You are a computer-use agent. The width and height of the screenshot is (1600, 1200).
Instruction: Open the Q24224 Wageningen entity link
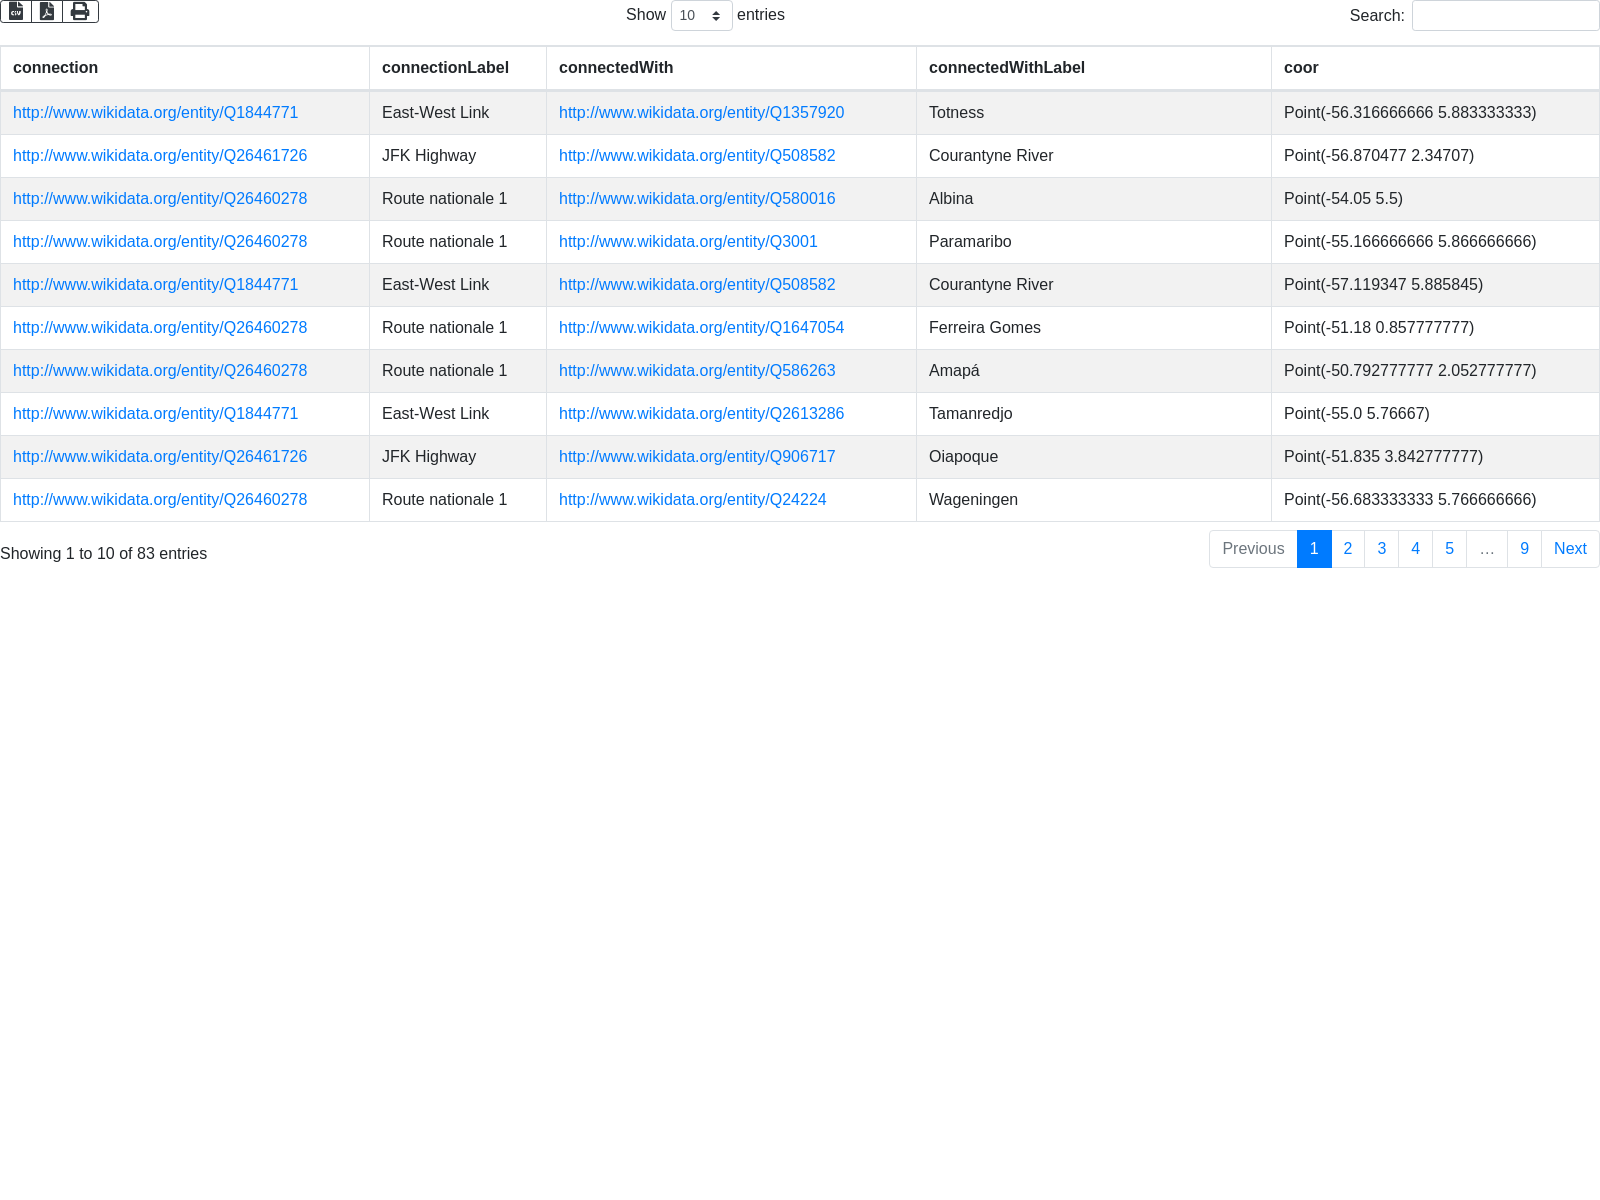(692, 500)
